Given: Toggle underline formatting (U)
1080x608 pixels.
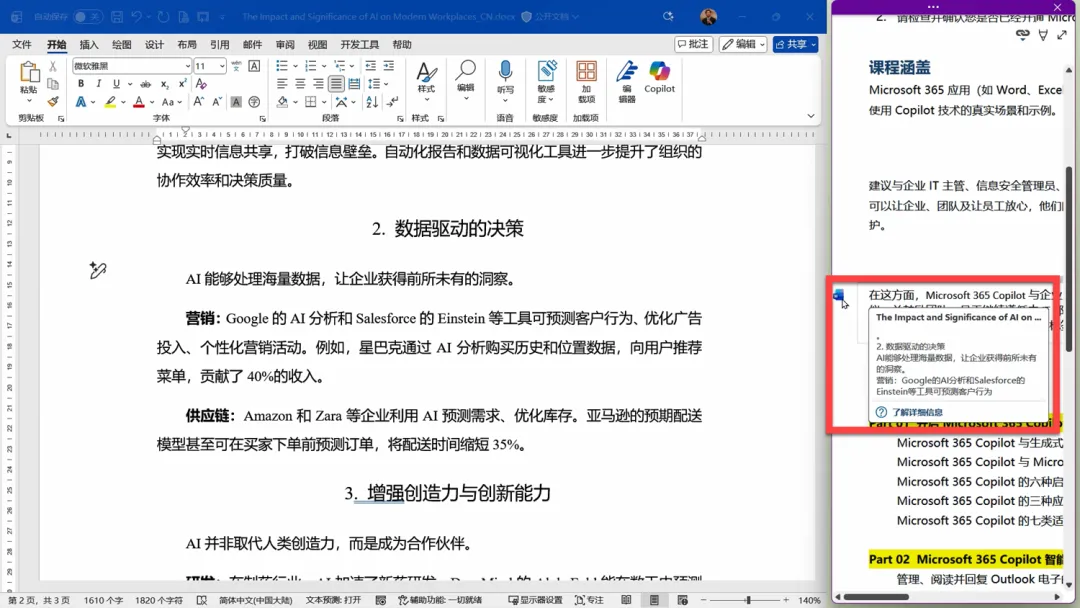Looking at the screenshot, I should coord(116,84).
